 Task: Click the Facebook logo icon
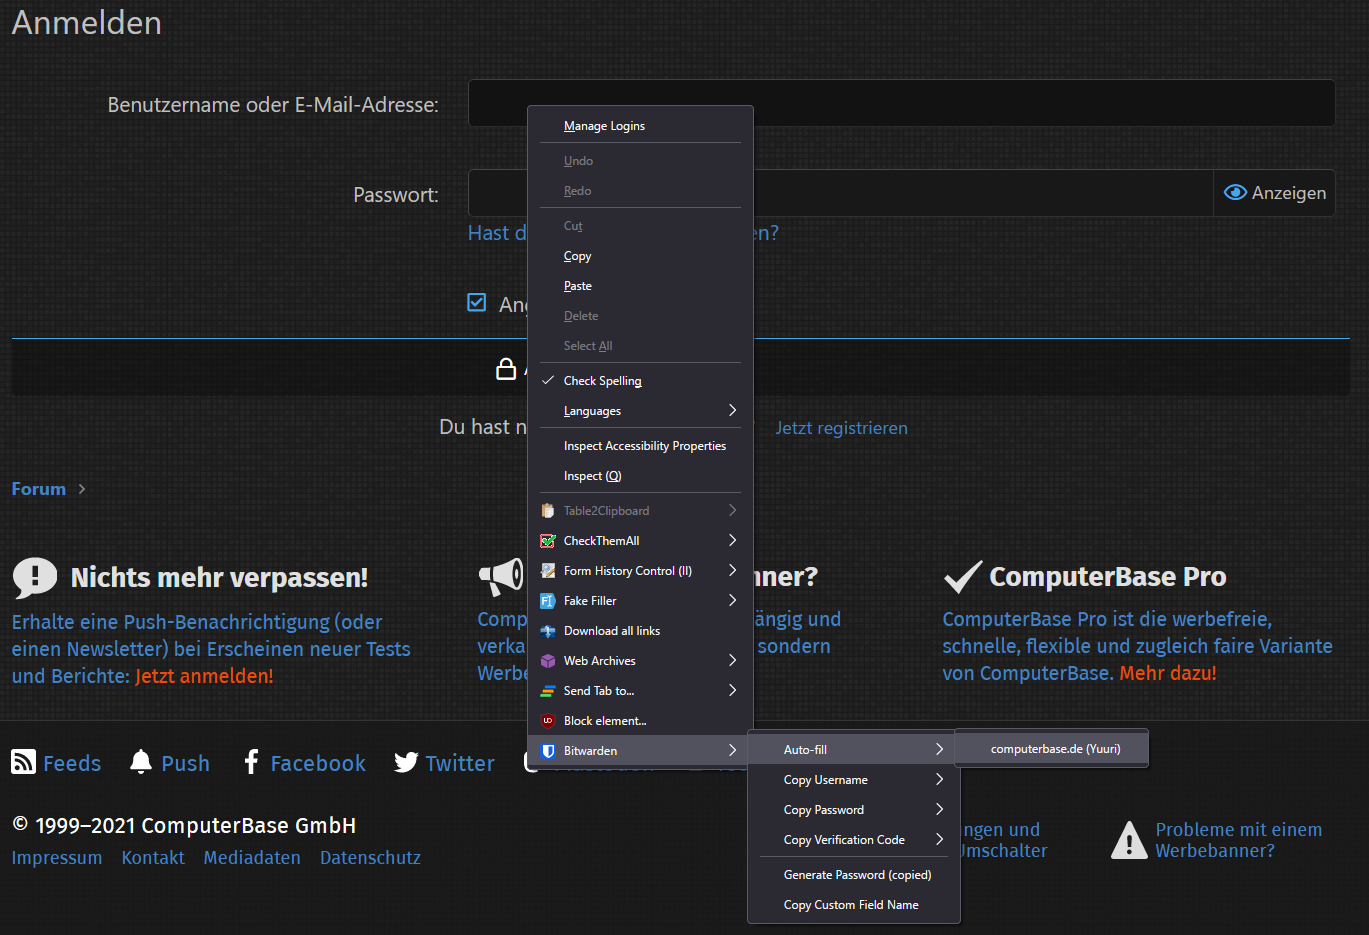click(251, 762)
